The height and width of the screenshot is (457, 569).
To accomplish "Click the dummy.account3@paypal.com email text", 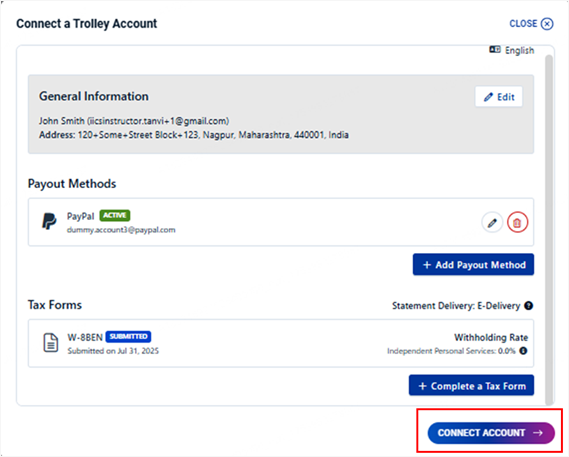I will point(121,230).
